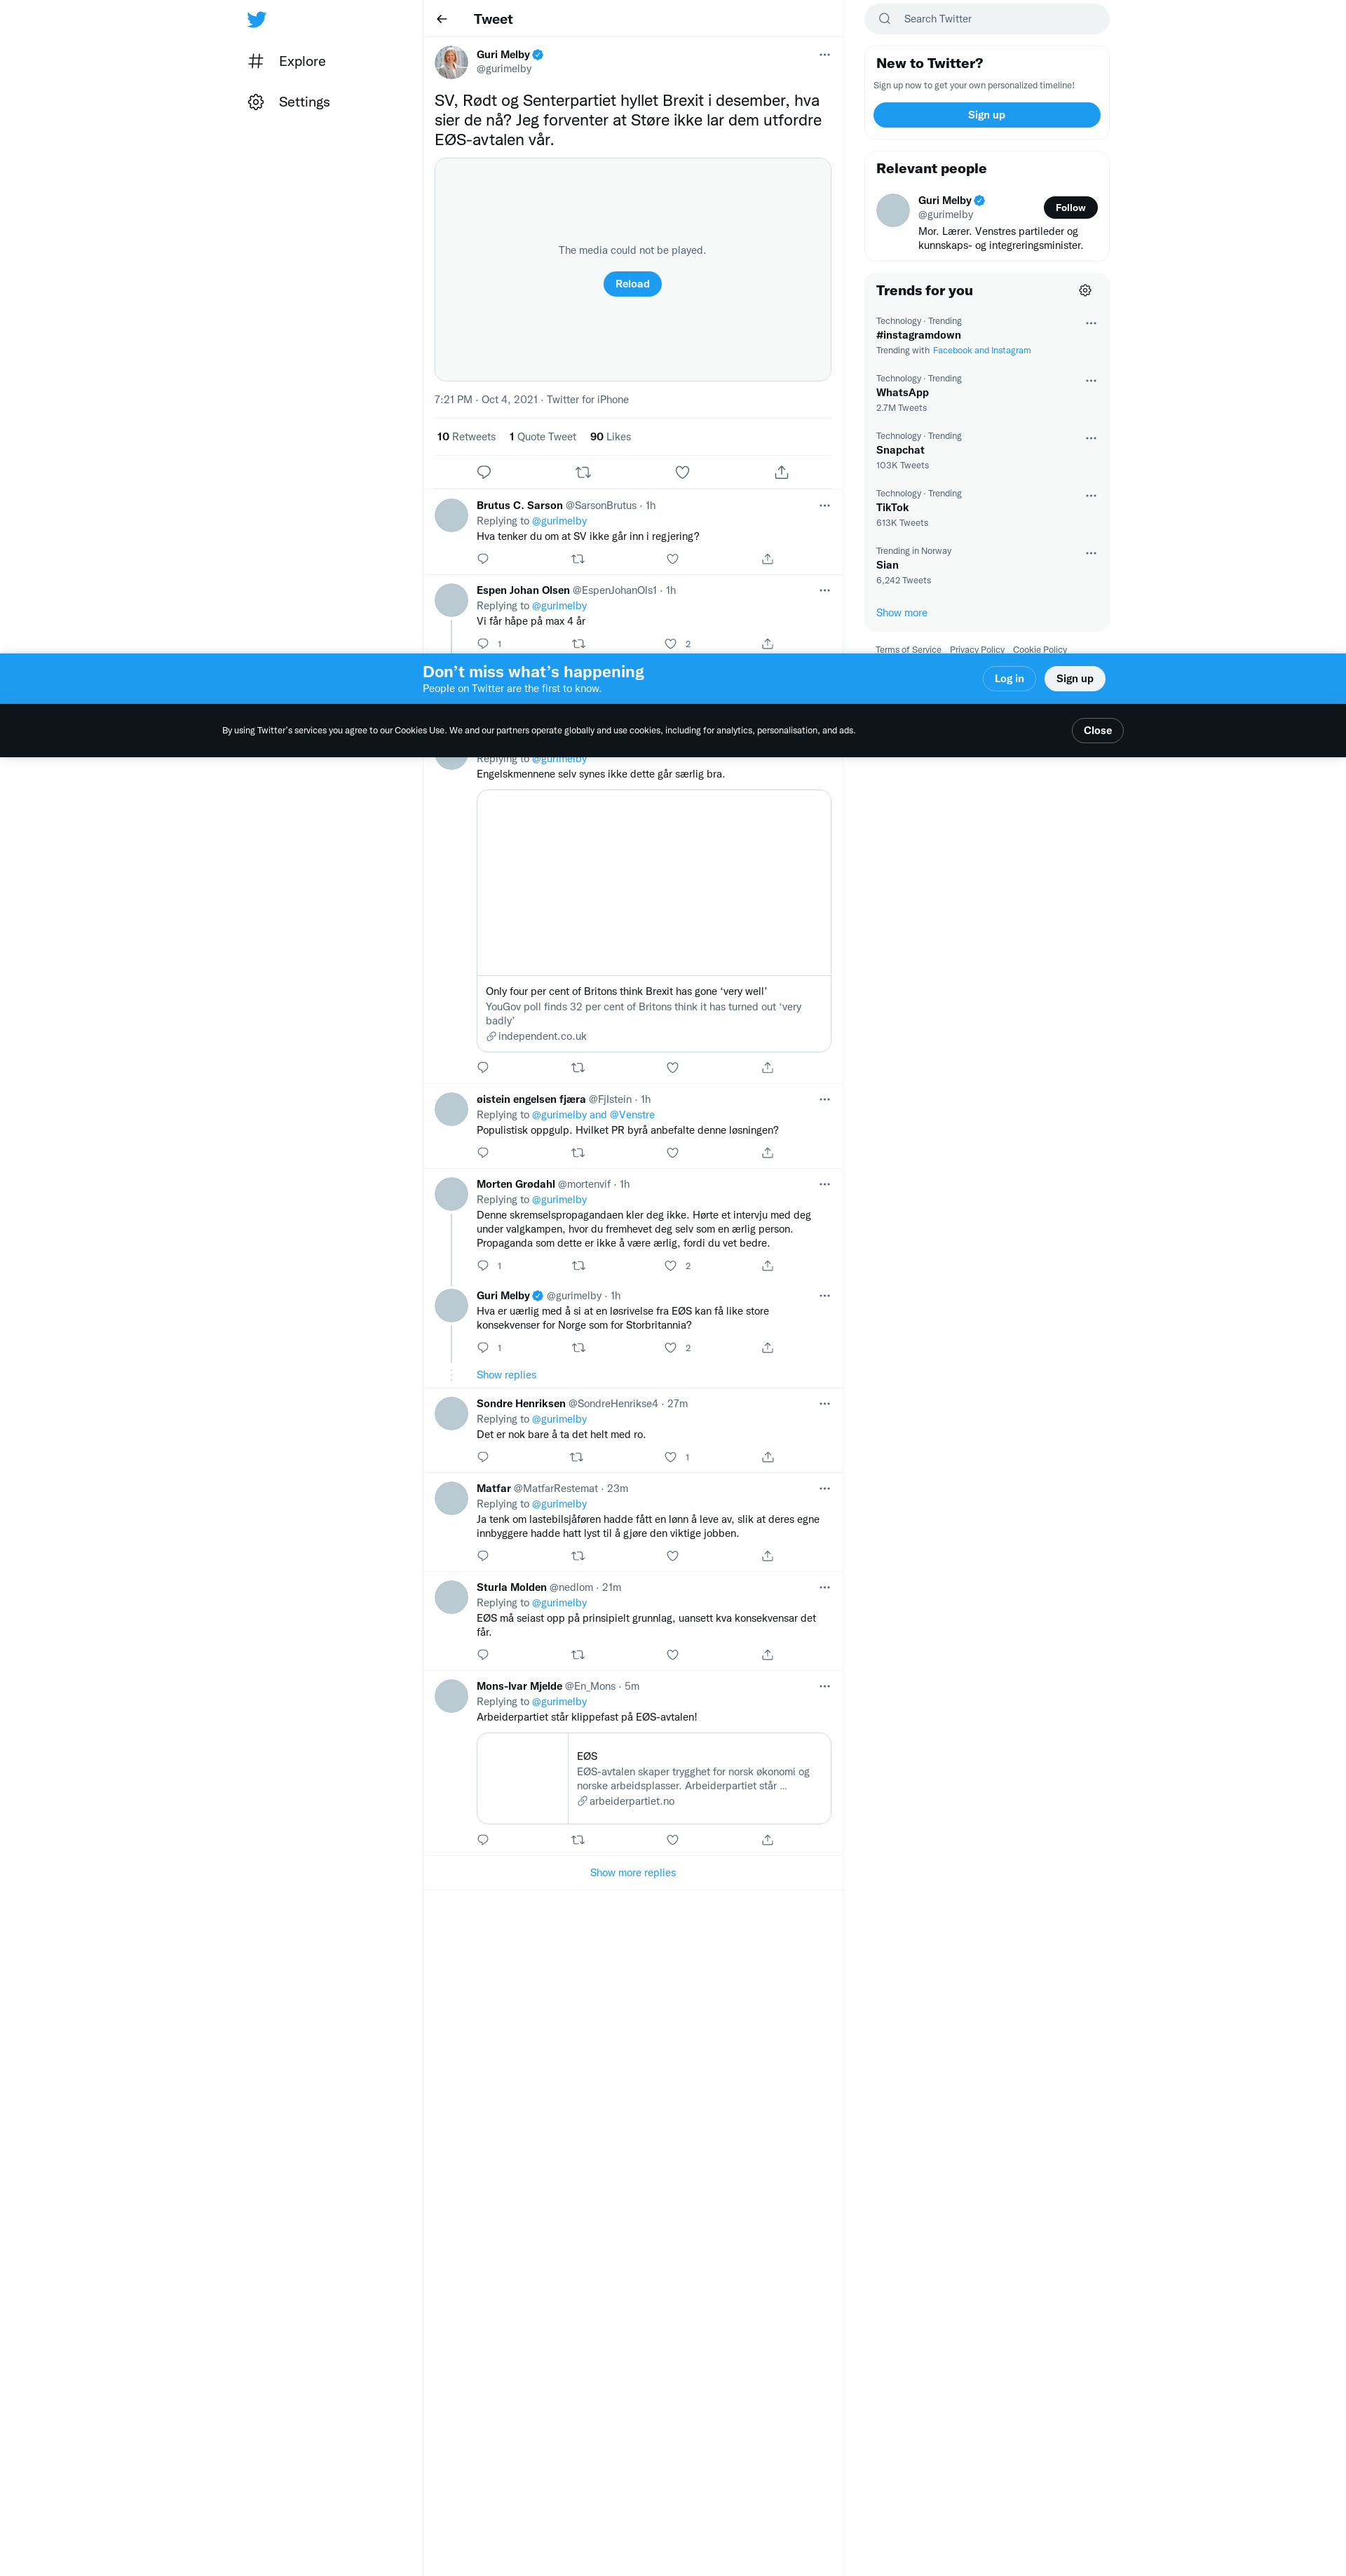Share Sturla Molden's reply
The height and width of the screenshot is (2576, 1346).
(x=767, y=1655)
